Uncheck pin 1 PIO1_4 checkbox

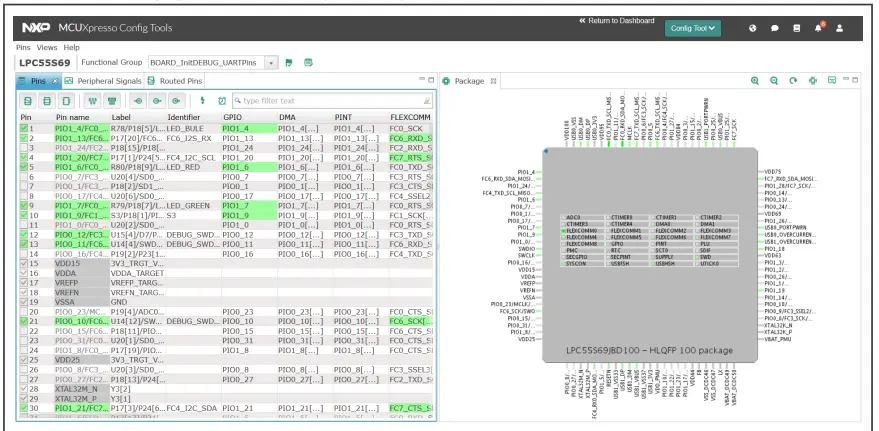click(x=24, y=128)
